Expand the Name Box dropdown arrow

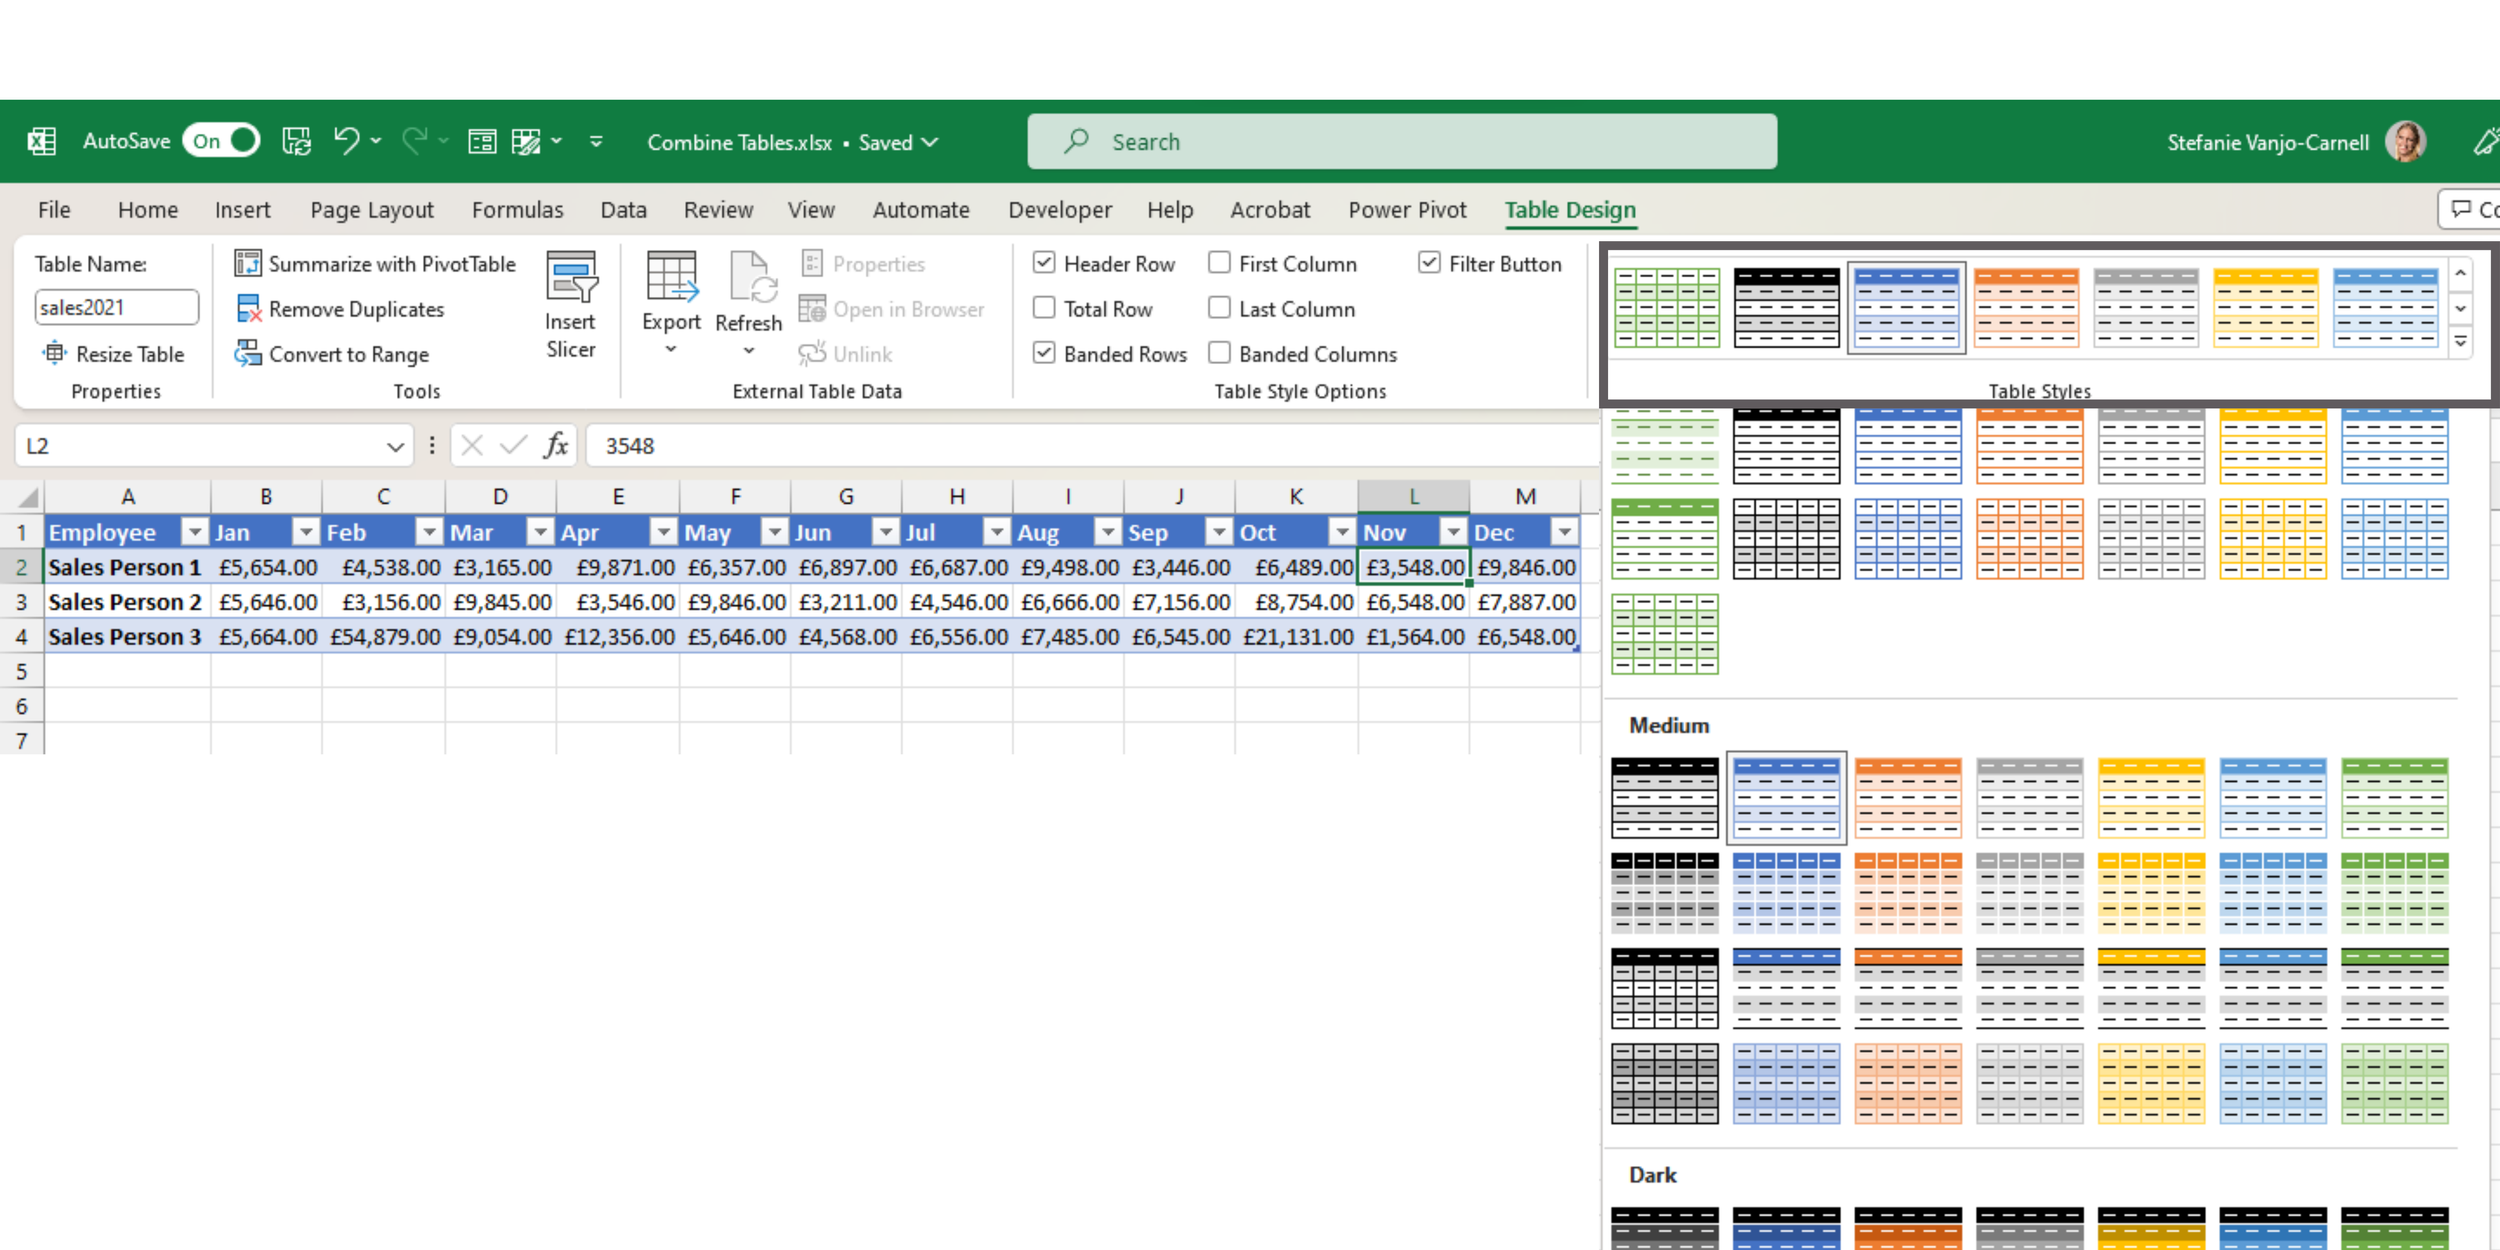coord(395,446)
